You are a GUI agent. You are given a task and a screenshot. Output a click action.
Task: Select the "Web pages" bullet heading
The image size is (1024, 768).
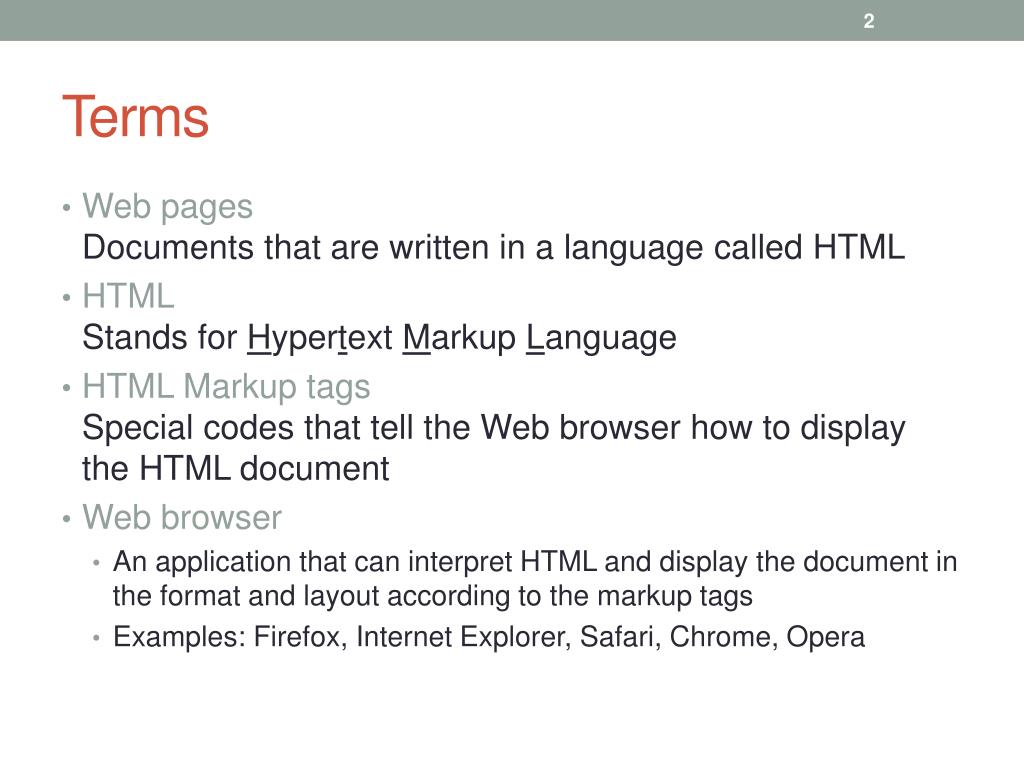[167, 207]
